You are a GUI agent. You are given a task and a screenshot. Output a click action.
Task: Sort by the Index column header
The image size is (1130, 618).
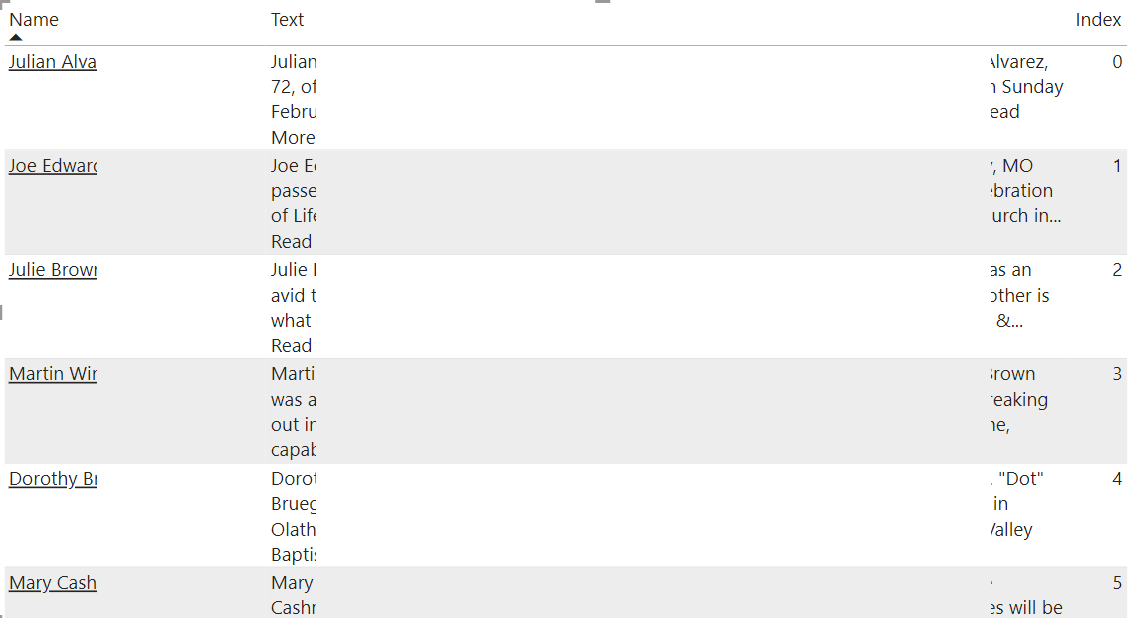pos(1098,19)
